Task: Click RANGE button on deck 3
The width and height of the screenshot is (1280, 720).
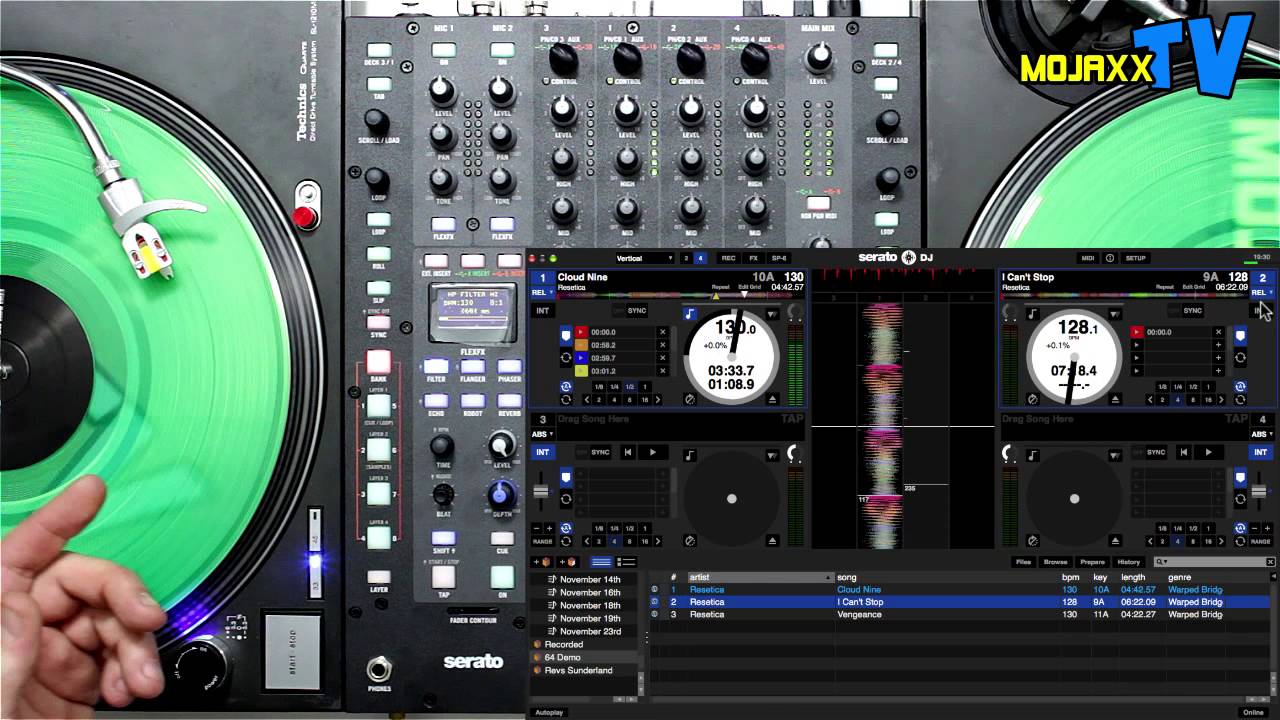Action: click(x=543, y=541)
